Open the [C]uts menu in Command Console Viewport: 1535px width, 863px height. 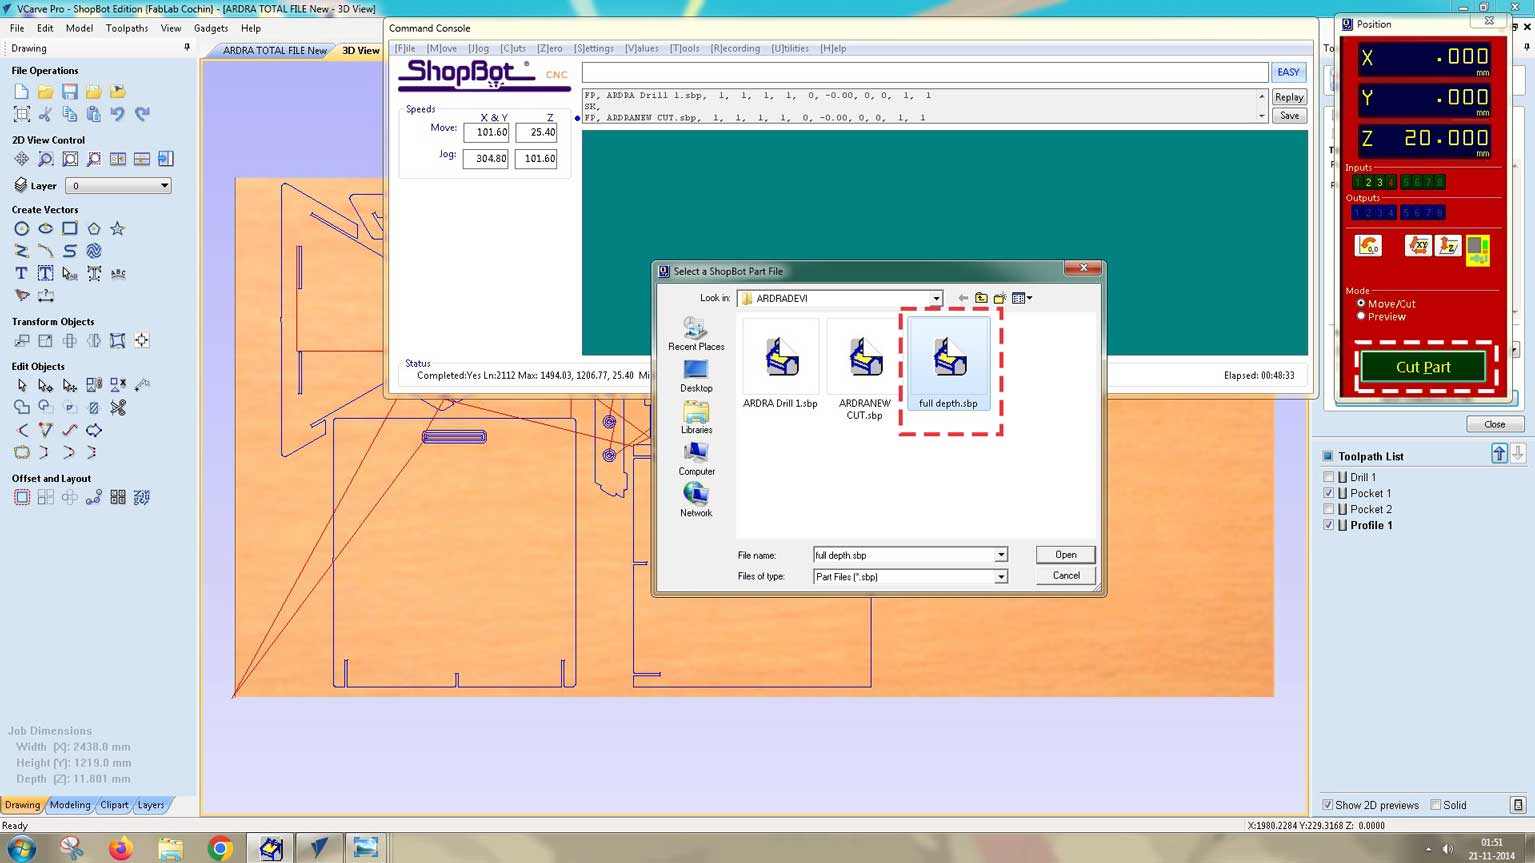[x=513, y=48]
